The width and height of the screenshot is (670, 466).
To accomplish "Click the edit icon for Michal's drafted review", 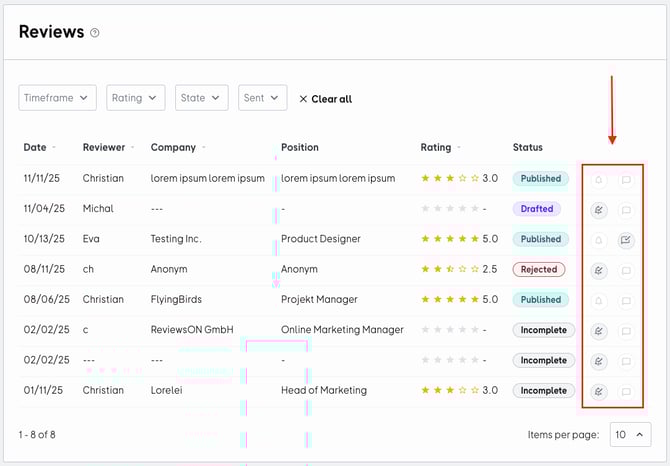I will point(599,210).
